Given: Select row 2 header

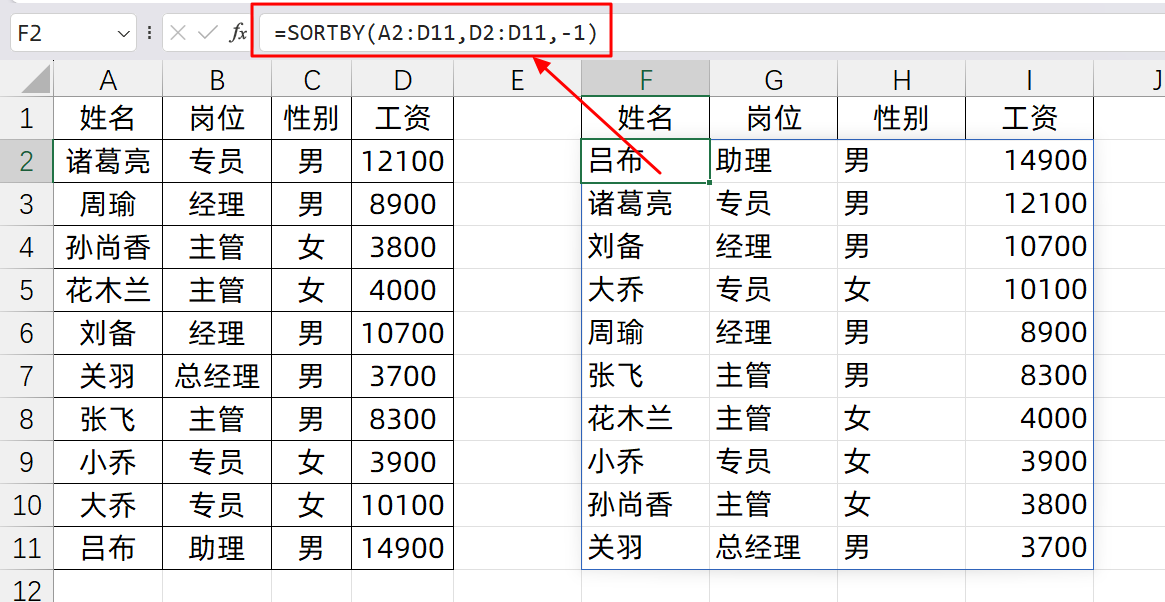Looking at the screenshot, I should tap(27, 161).
